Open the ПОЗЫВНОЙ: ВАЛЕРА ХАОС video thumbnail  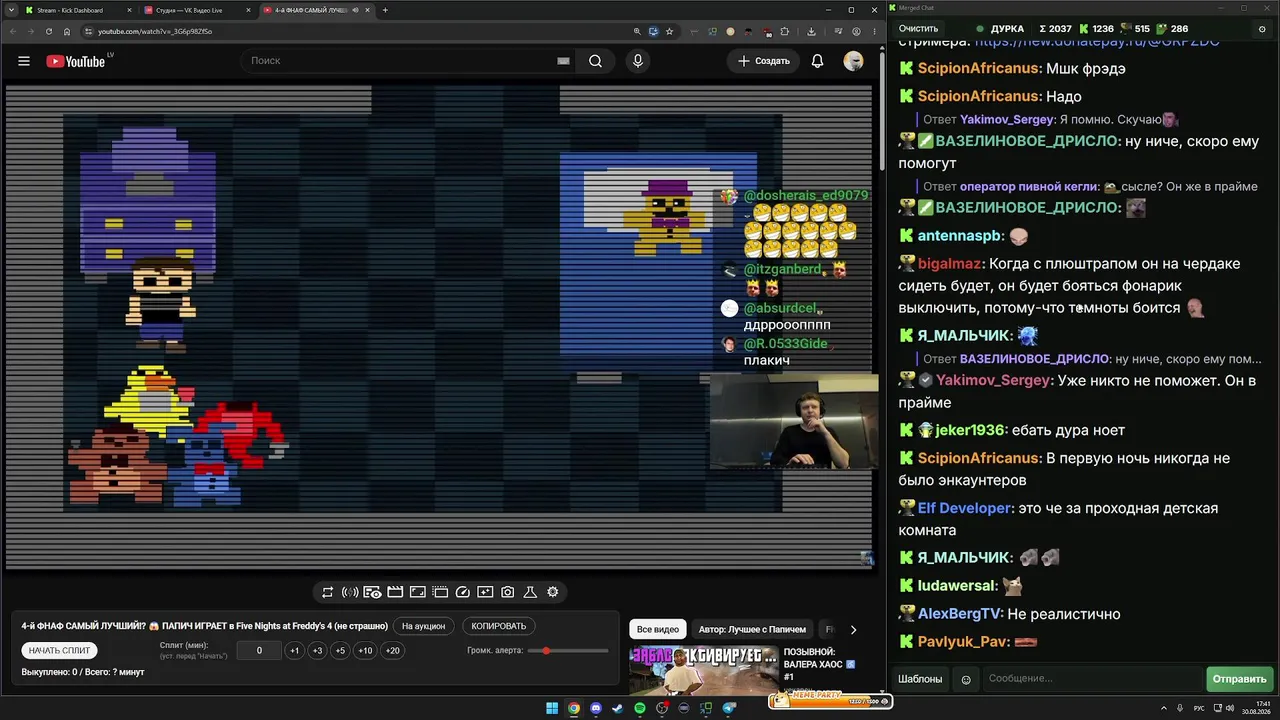[x=703, y=670]
